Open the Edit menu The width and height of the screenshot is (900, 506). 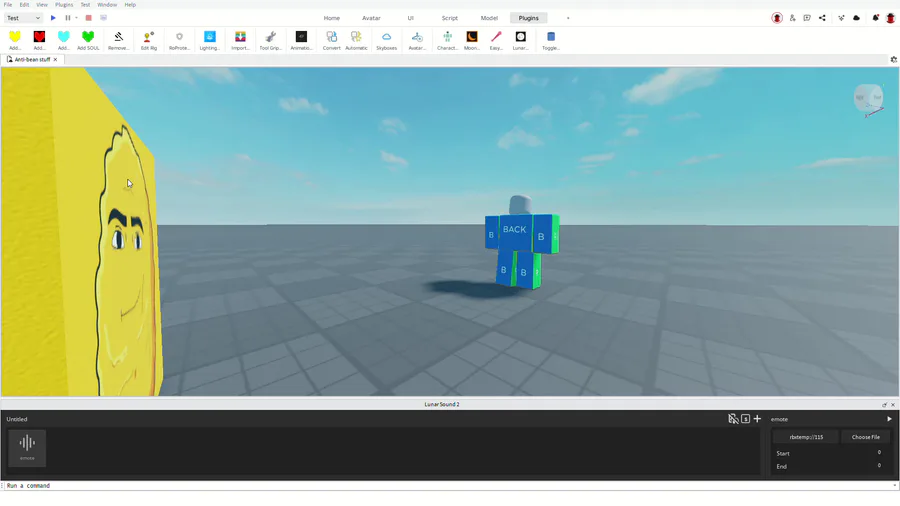24,5
